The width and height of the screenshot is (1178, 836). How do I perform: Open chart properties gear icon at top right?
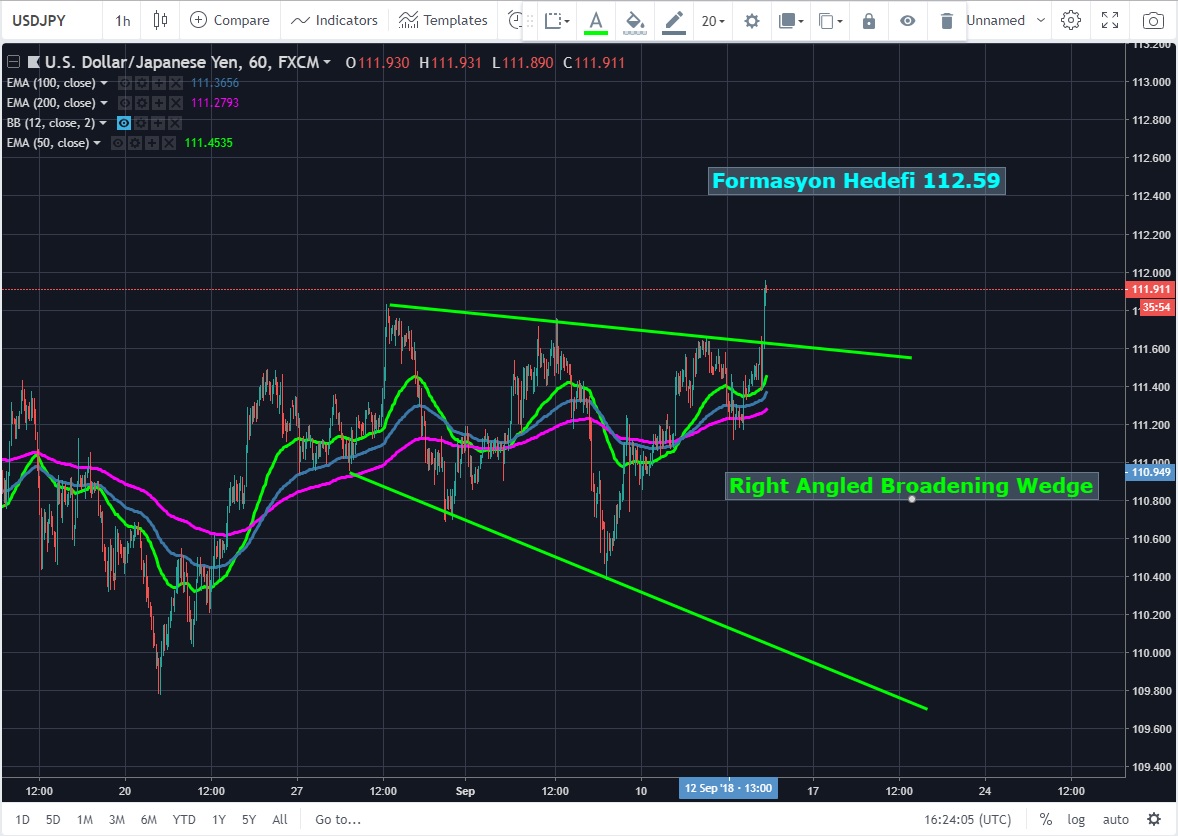click(x=1071, y=20)
